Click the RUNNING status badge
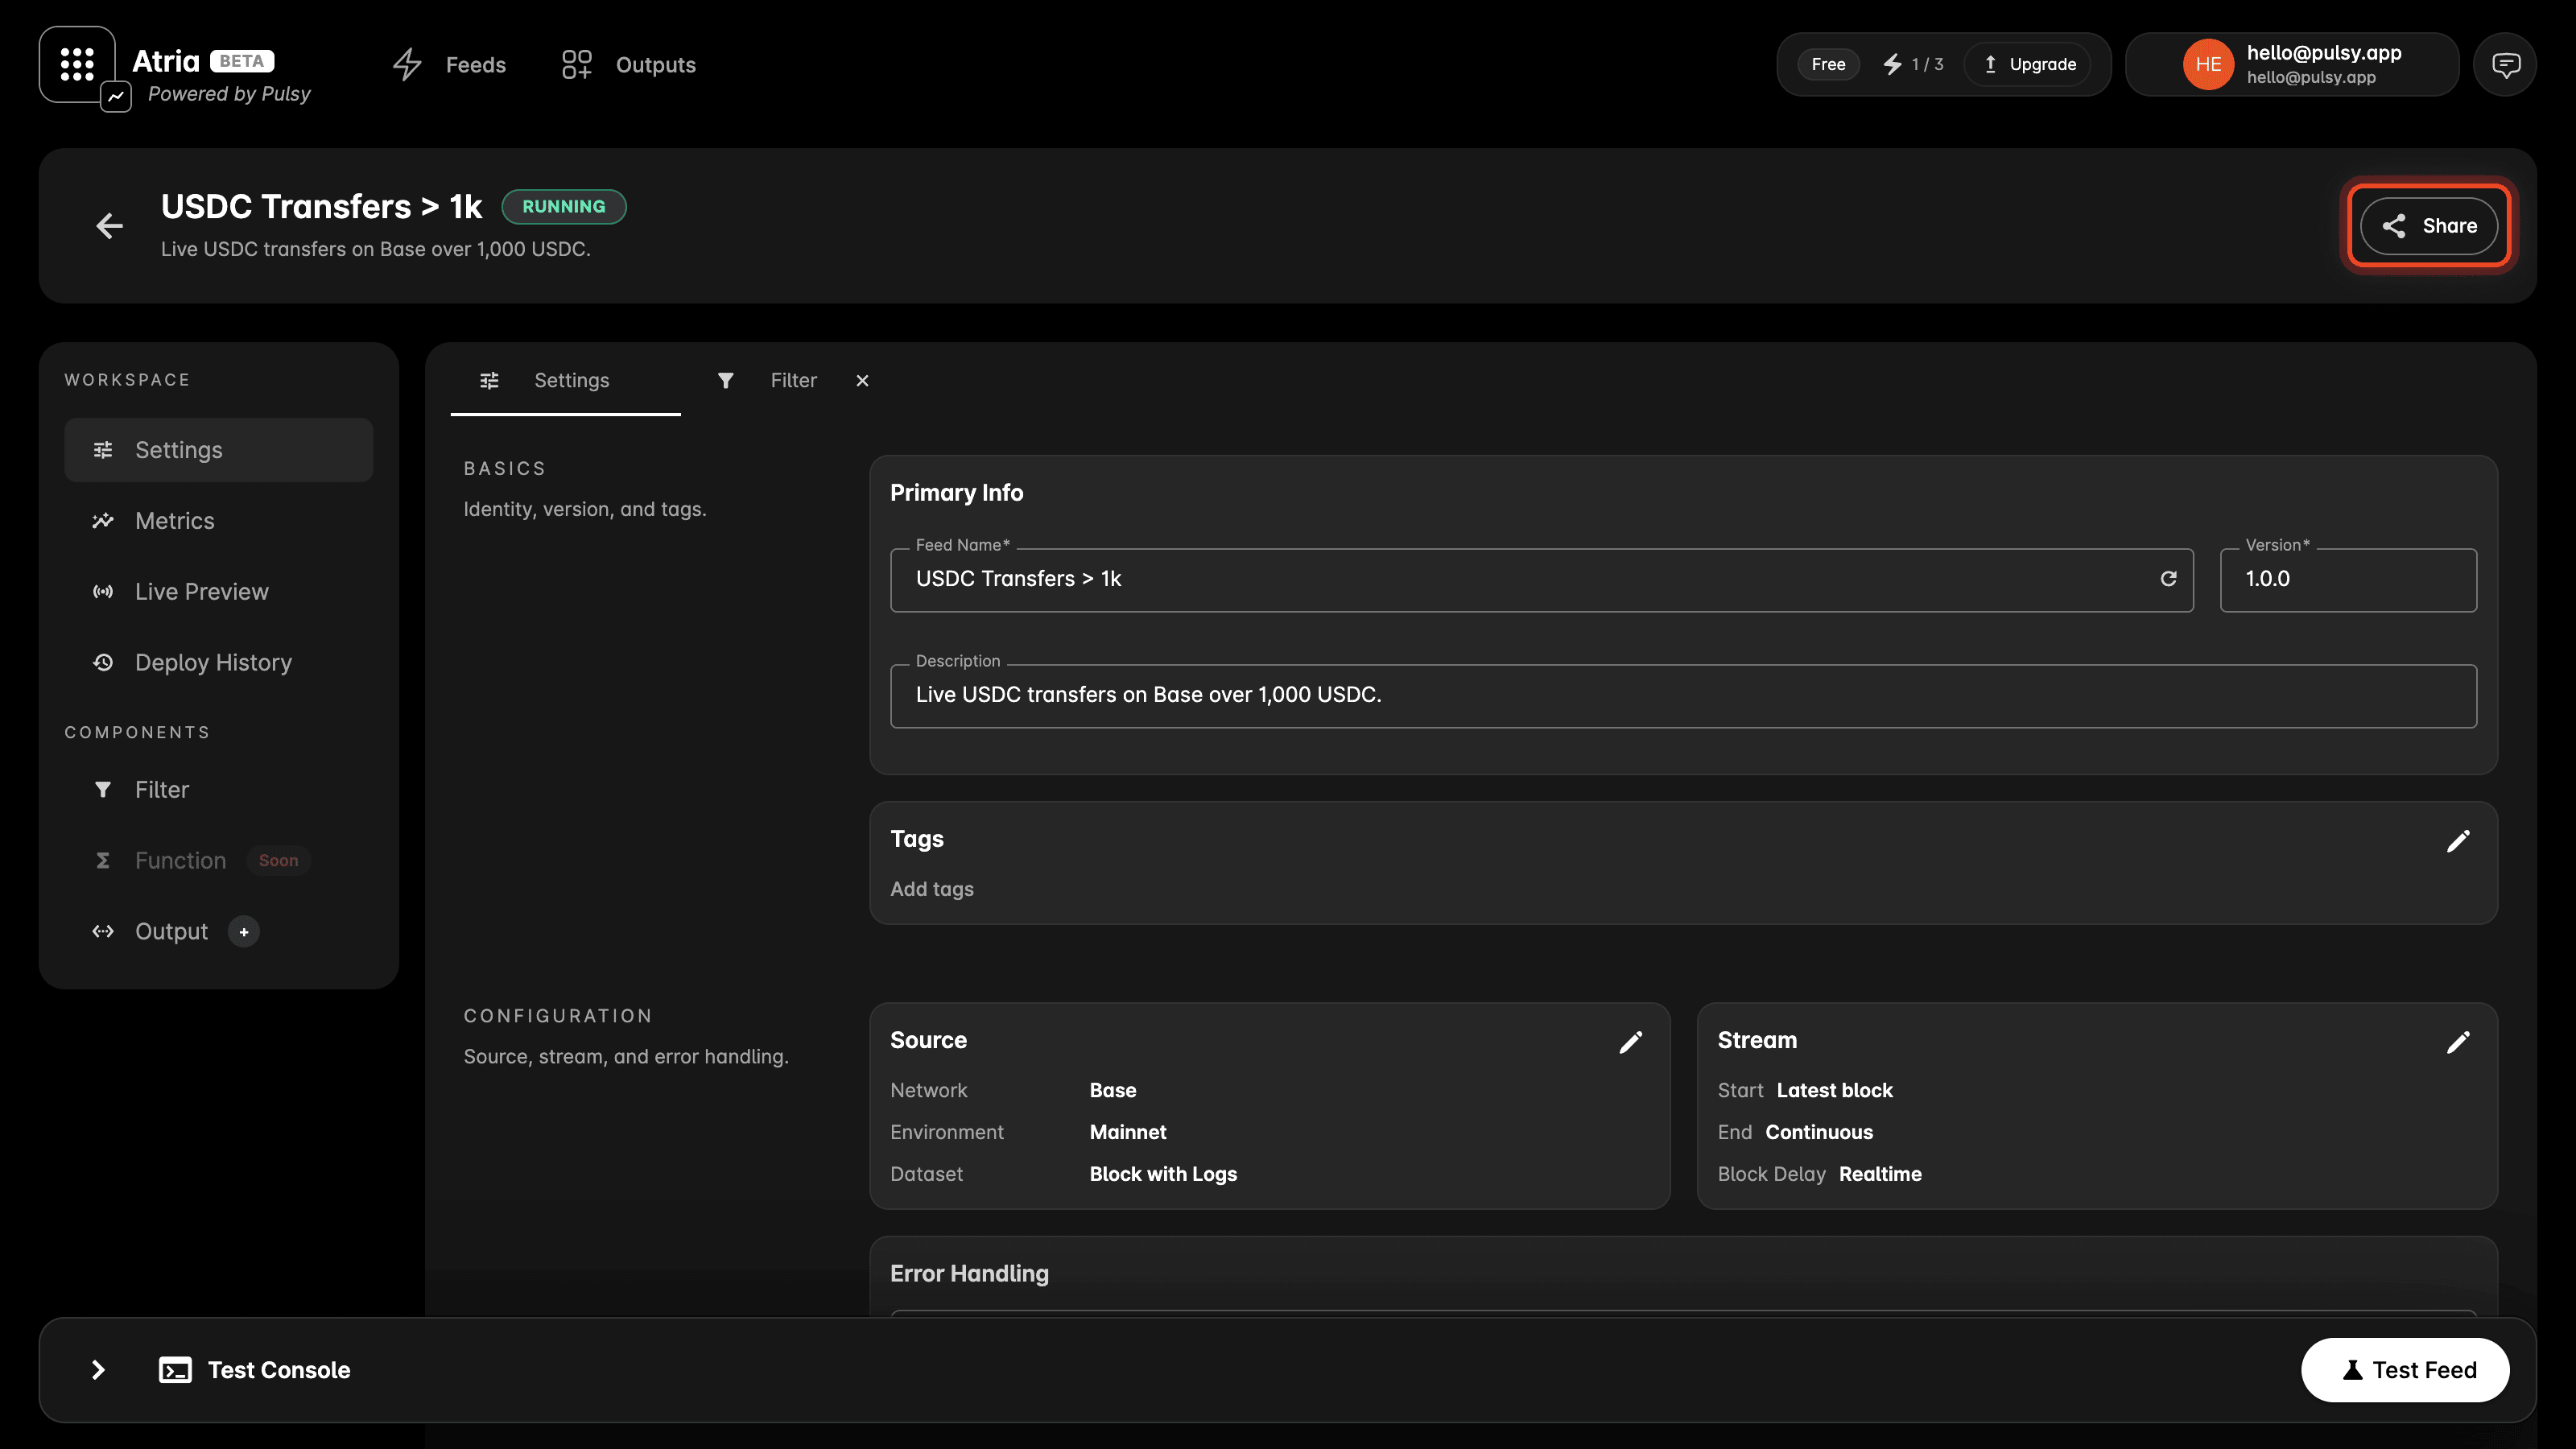The width and height of the screenshot is (2576, 1449). [564, 207]
